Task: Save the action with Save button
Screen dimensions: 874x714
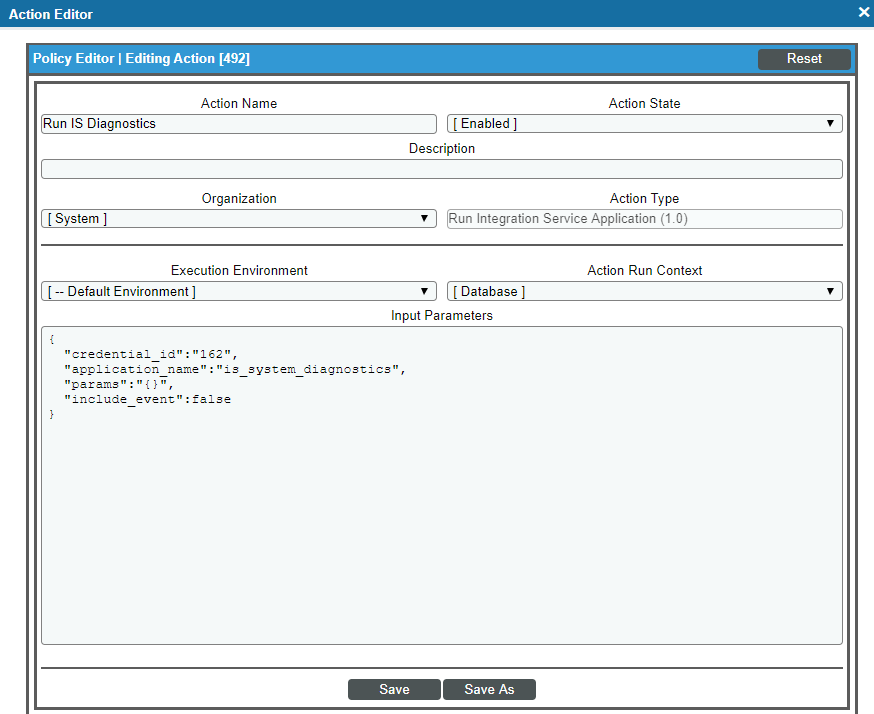Action: coord(394,690)
